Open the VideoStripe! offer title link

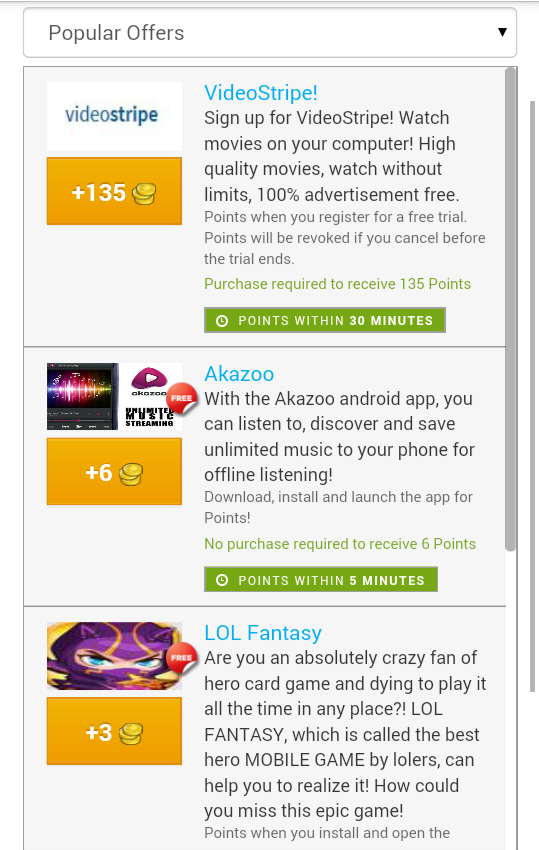[x=261, y=93]
